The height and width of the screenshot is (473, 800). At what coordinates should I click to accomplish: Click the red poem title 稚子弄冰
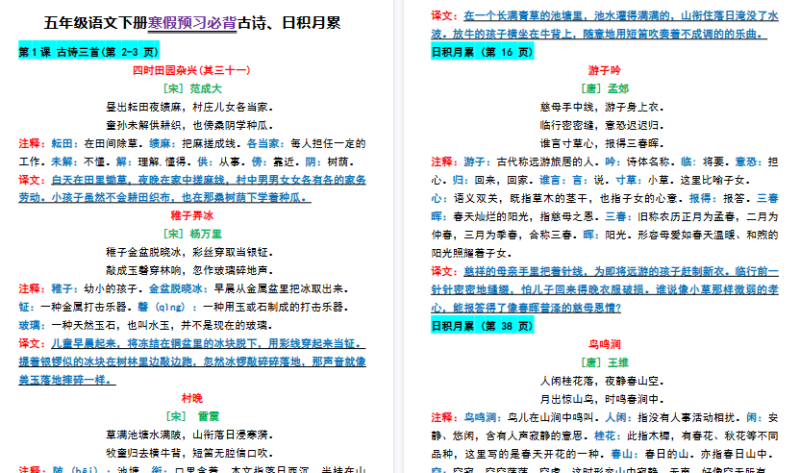tap(192, 216)
